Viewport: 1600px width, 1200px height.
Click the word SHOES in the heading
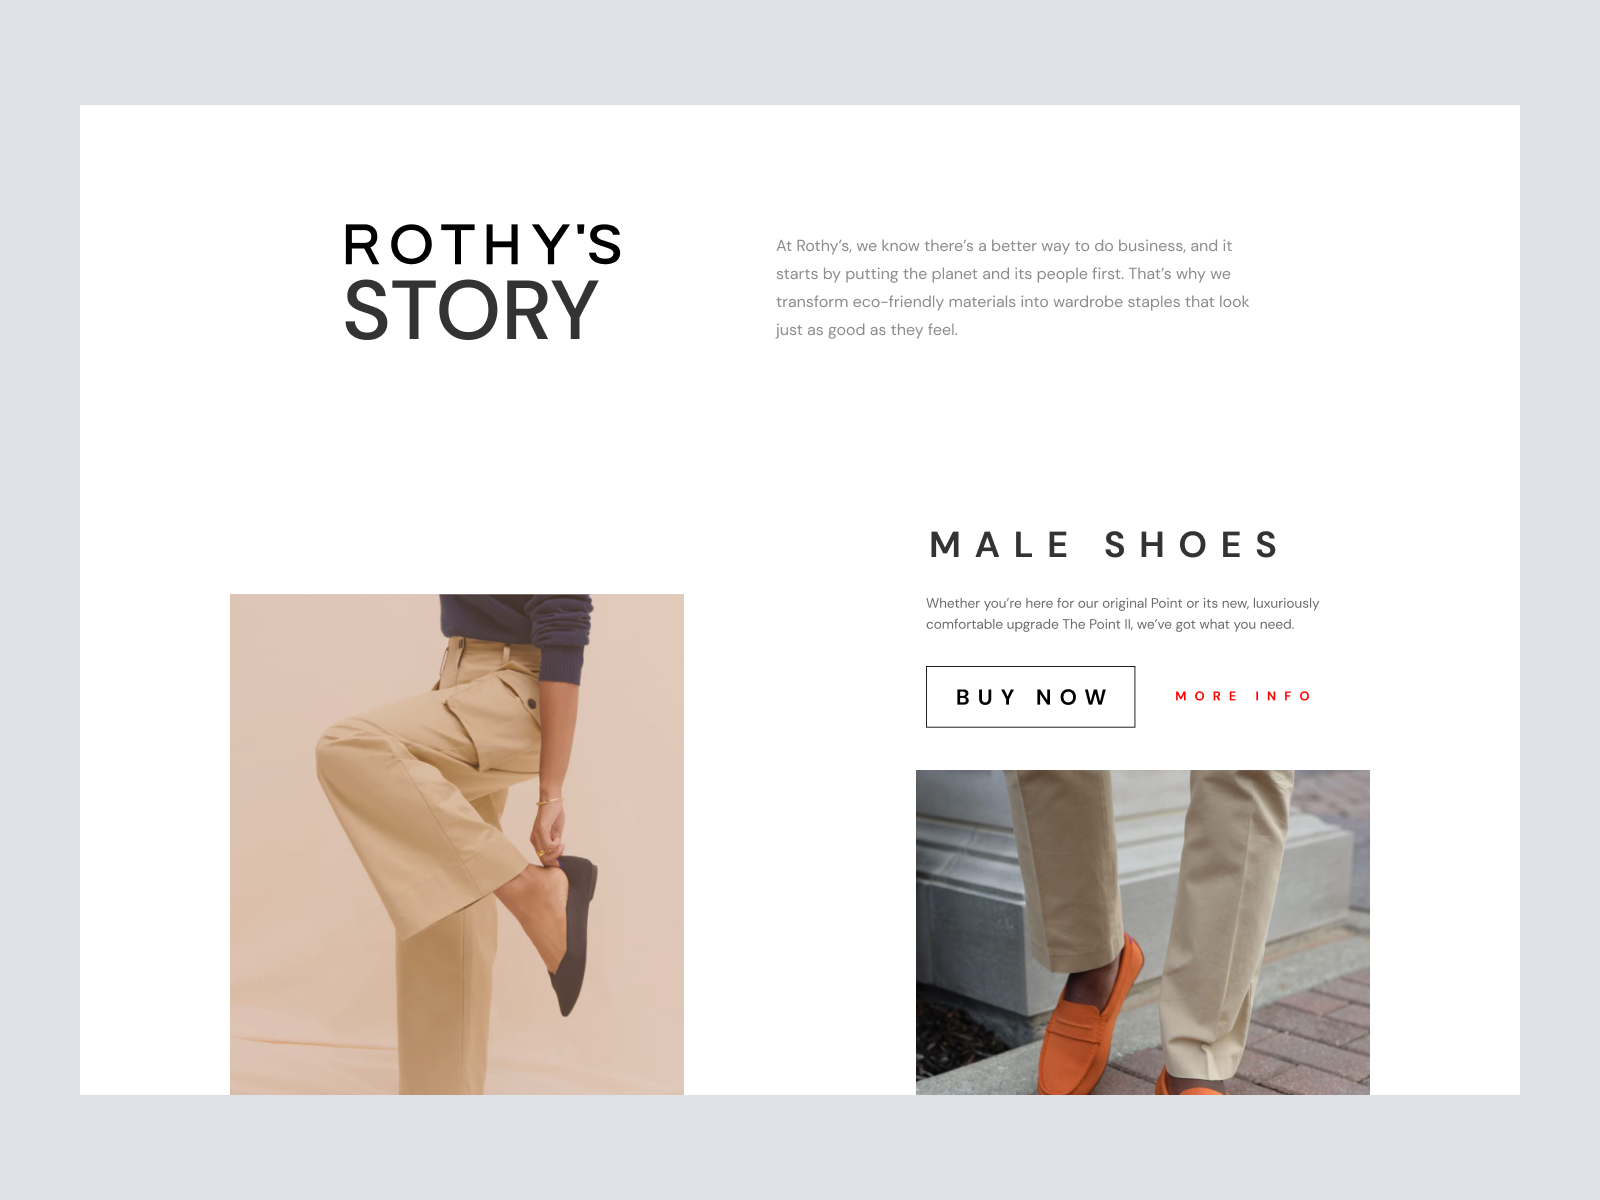pyautogui.click(x=1192, y=545)
